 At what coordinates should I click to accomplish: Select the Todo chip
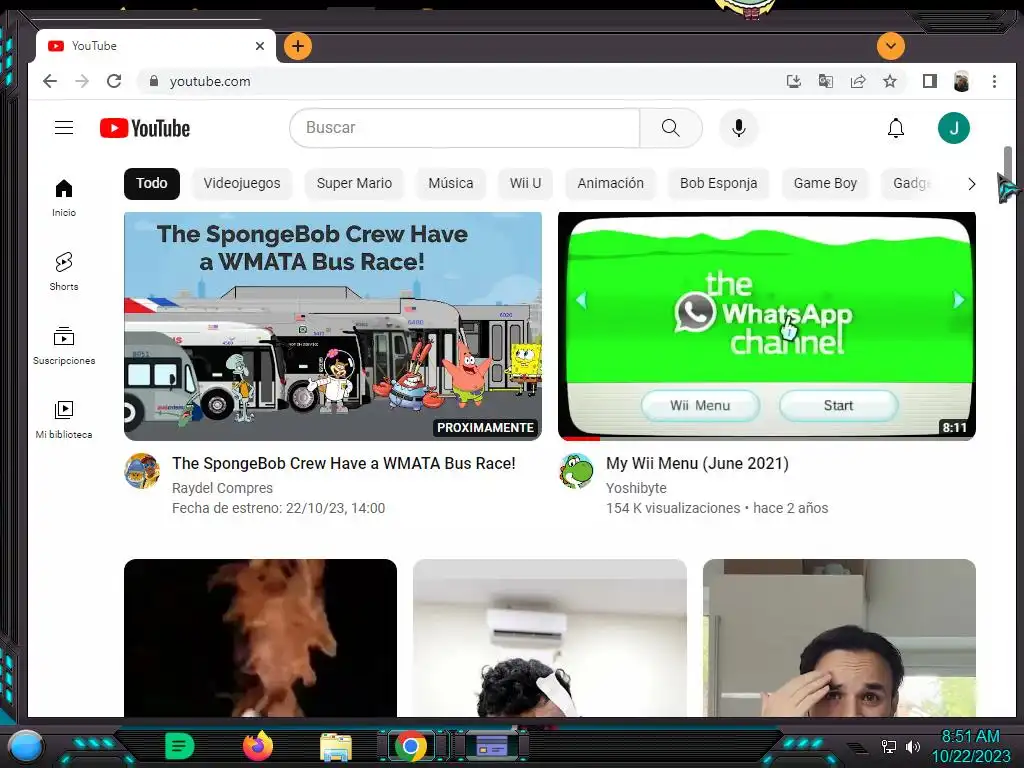point(152,184)
